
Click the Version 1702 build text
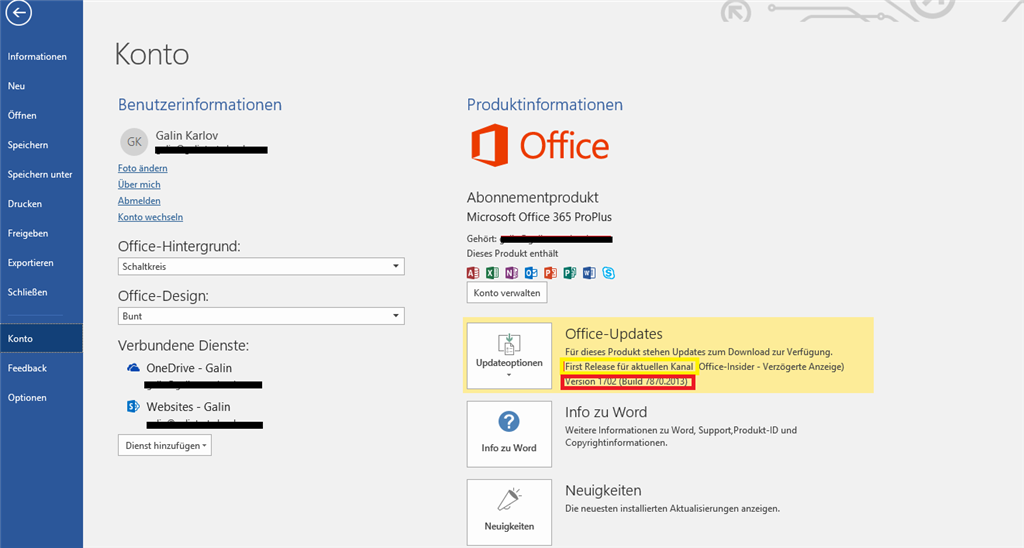tap(627, 381)
